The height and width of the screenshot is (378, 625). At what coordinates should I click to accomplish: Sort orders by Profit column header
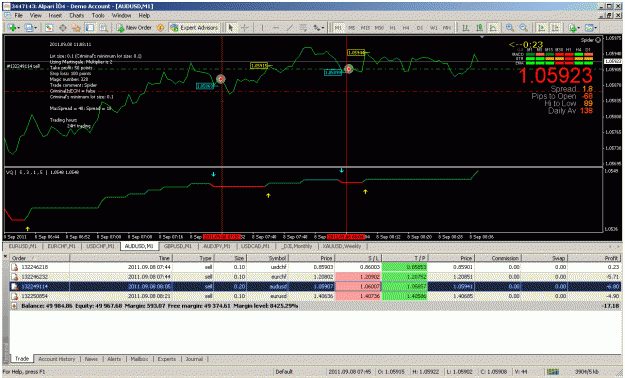click(x=594, y=258)
